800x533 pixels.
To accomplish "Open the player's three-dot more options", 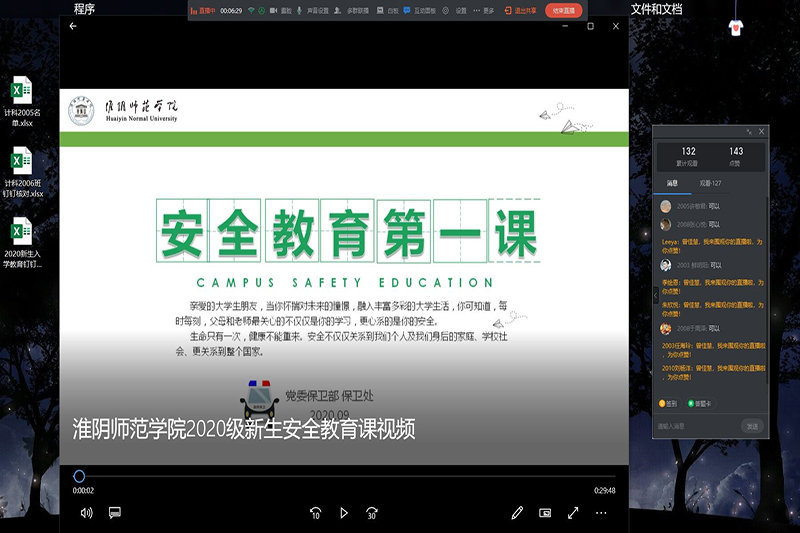I will [601, 513].
